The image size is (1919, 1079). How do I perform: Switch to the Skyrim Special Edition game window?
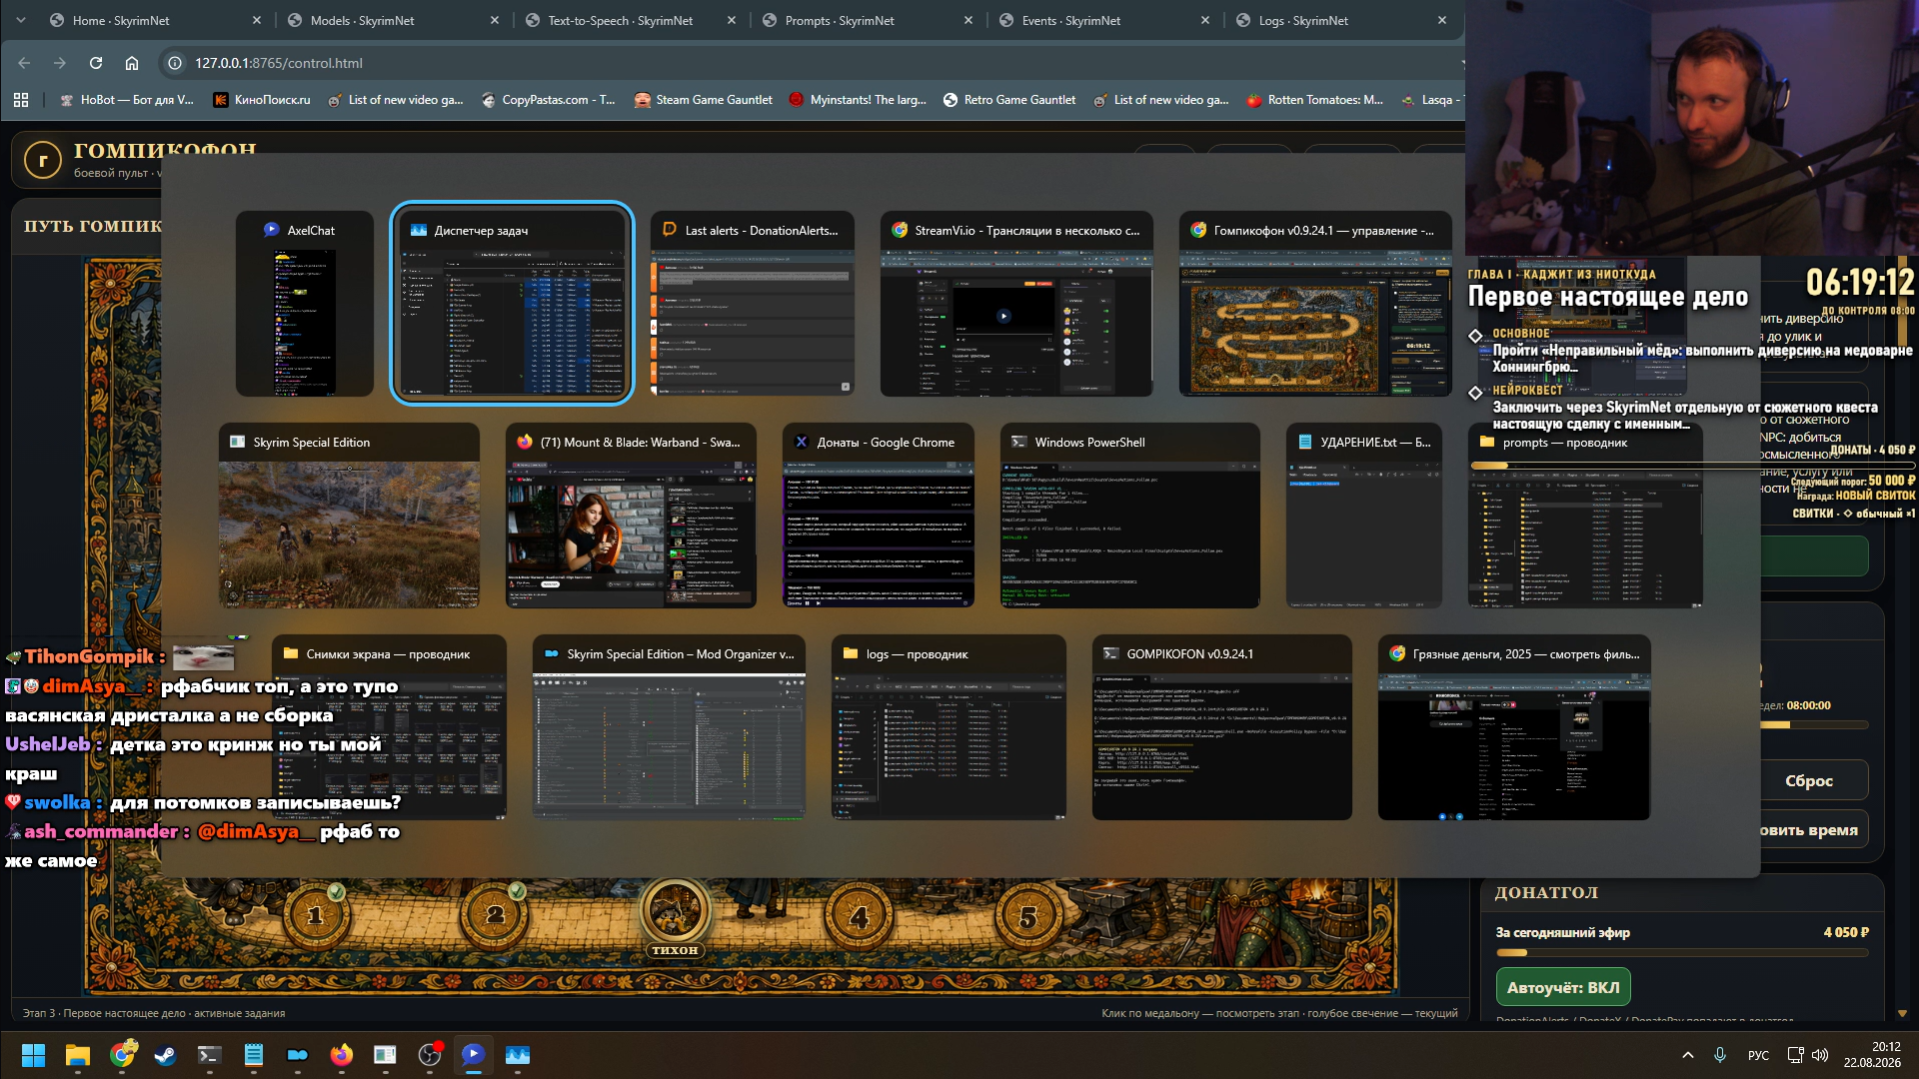click(x=349, y=516)
